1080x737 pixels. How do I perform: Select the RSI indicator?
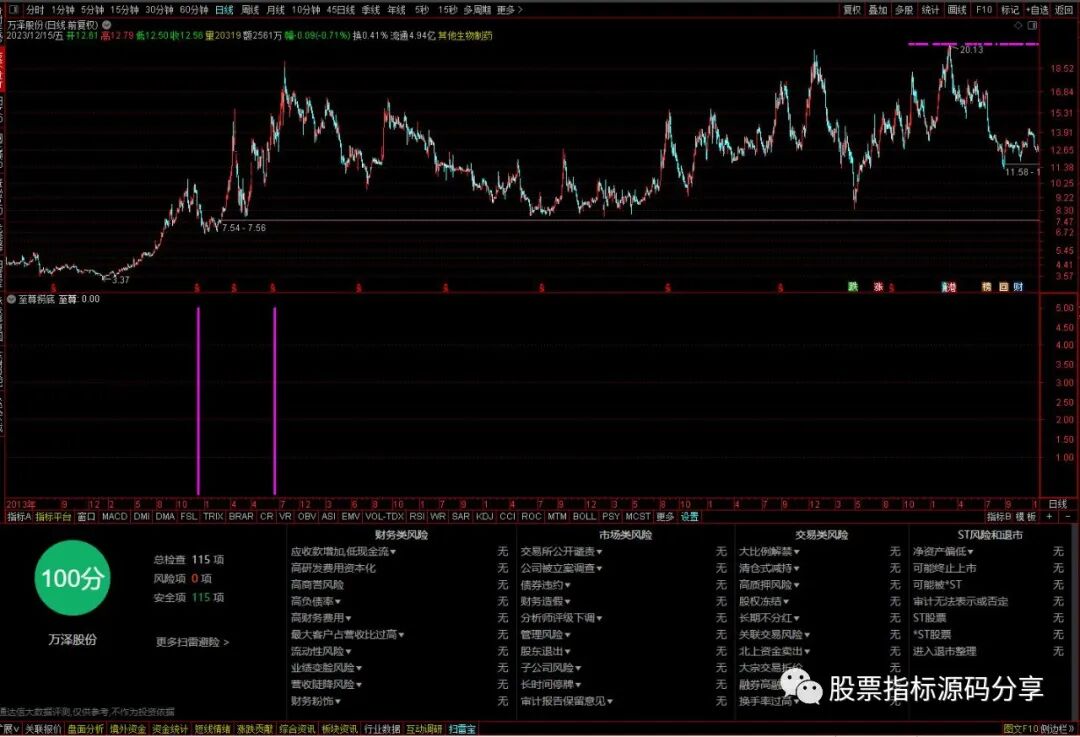[417, 516]
